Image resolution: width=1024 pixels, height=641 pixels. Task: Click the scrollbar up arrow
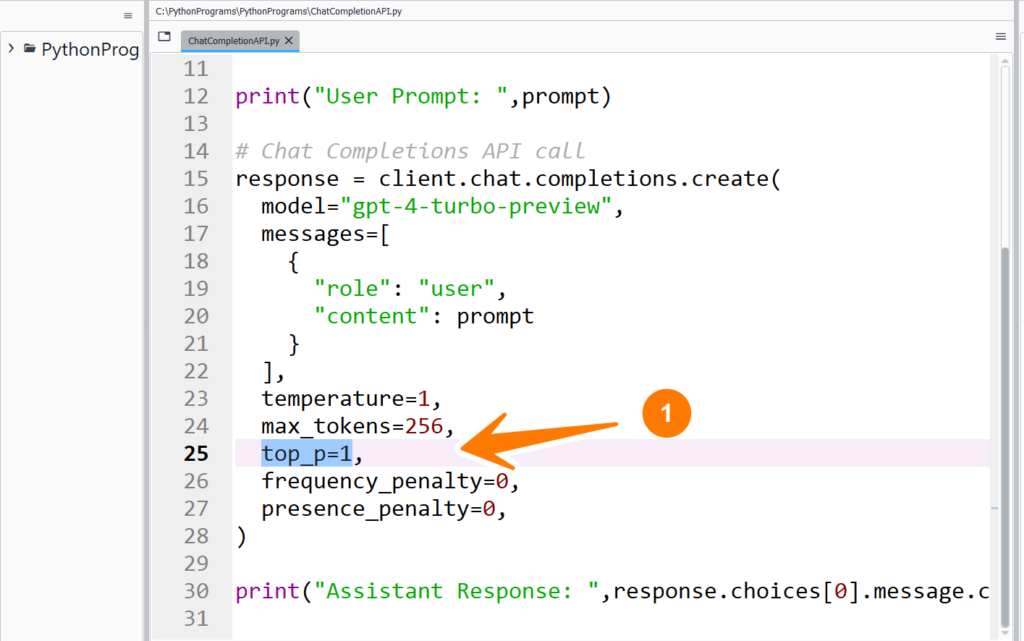point(1007,63)
